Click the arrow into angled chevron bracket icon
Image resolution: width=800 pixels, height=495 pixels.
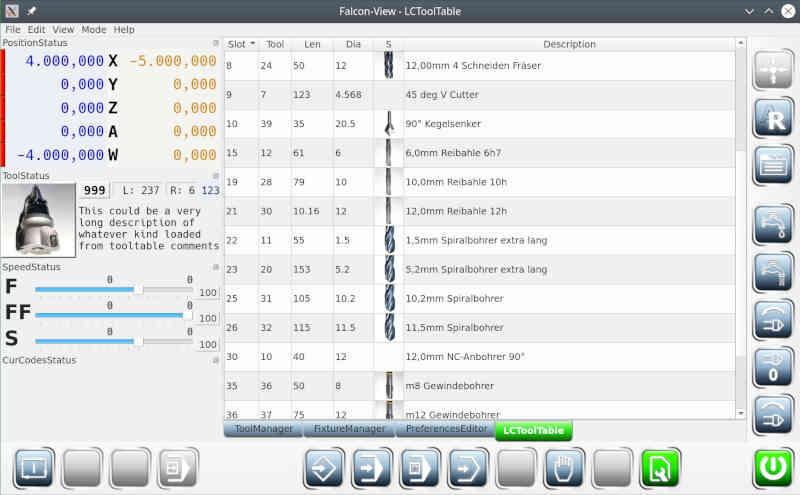[x=468, y=467]
